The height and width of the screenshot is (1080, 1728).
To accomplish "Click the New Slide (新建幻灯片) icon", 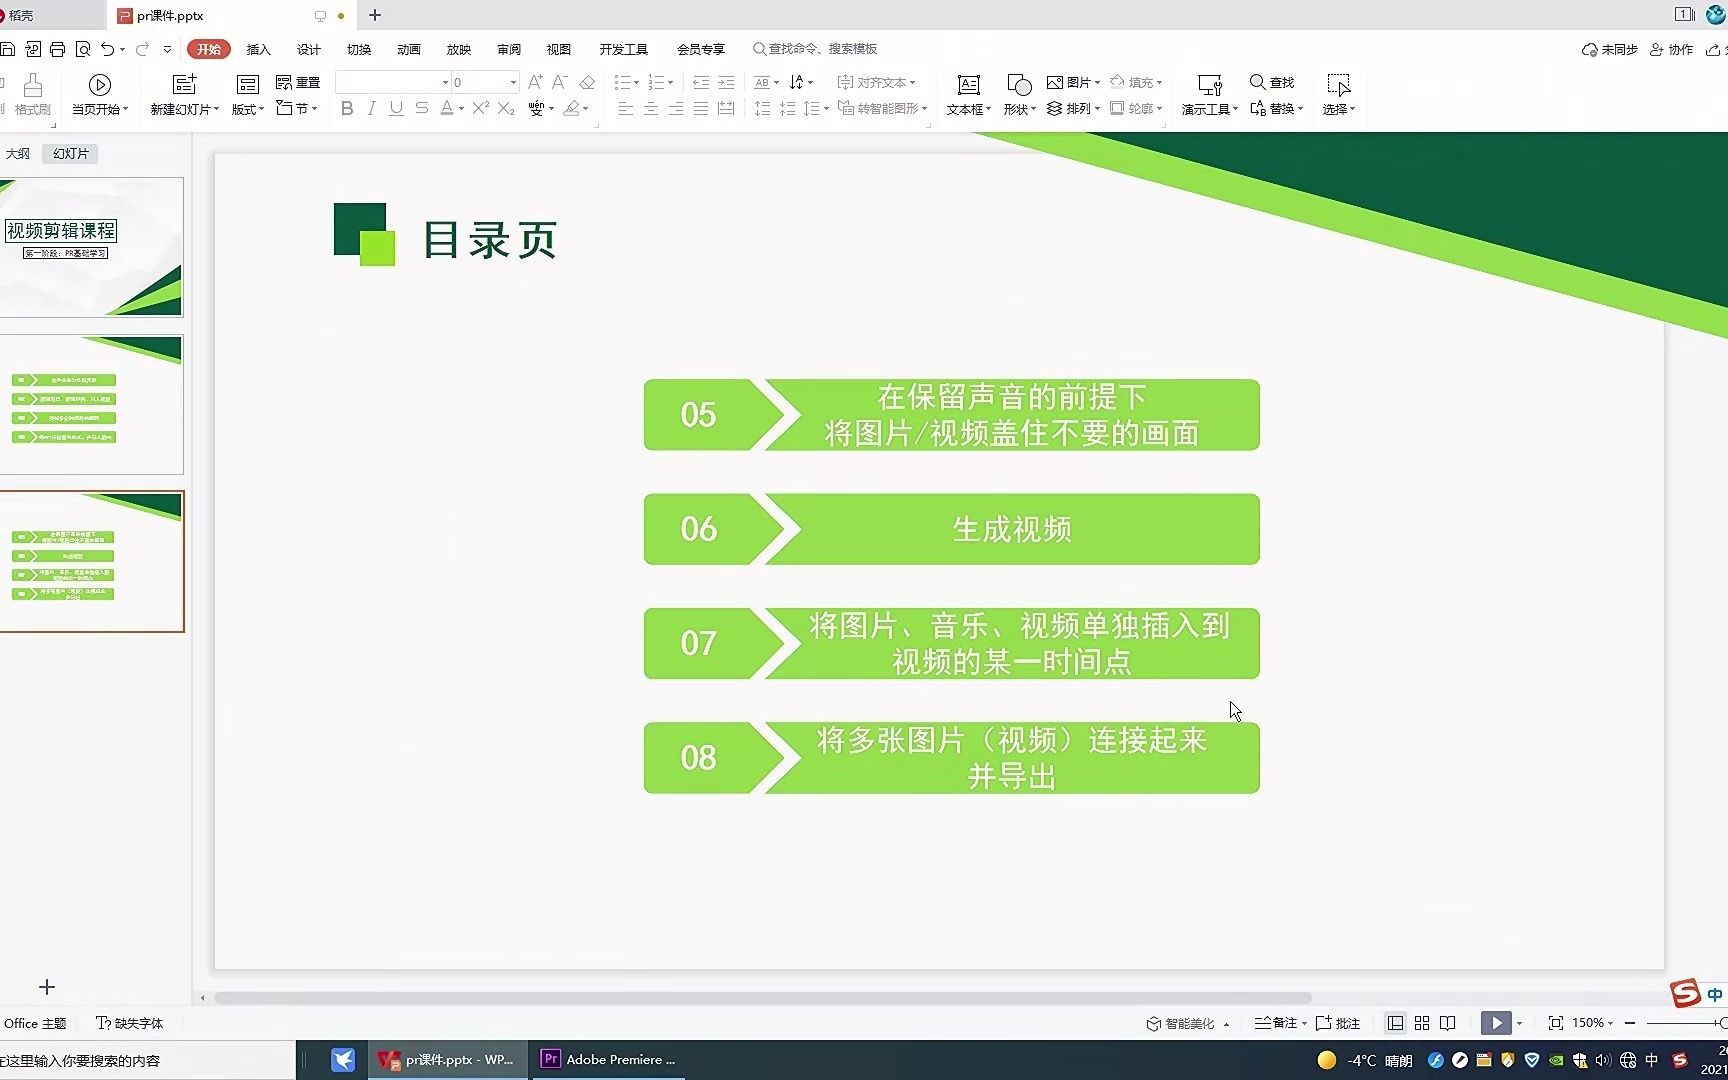I will [x=184, y=85].
